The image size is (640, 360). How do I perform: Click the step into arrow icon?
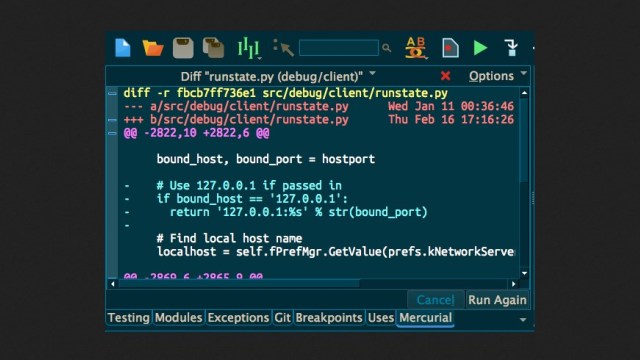coord(511,48)
